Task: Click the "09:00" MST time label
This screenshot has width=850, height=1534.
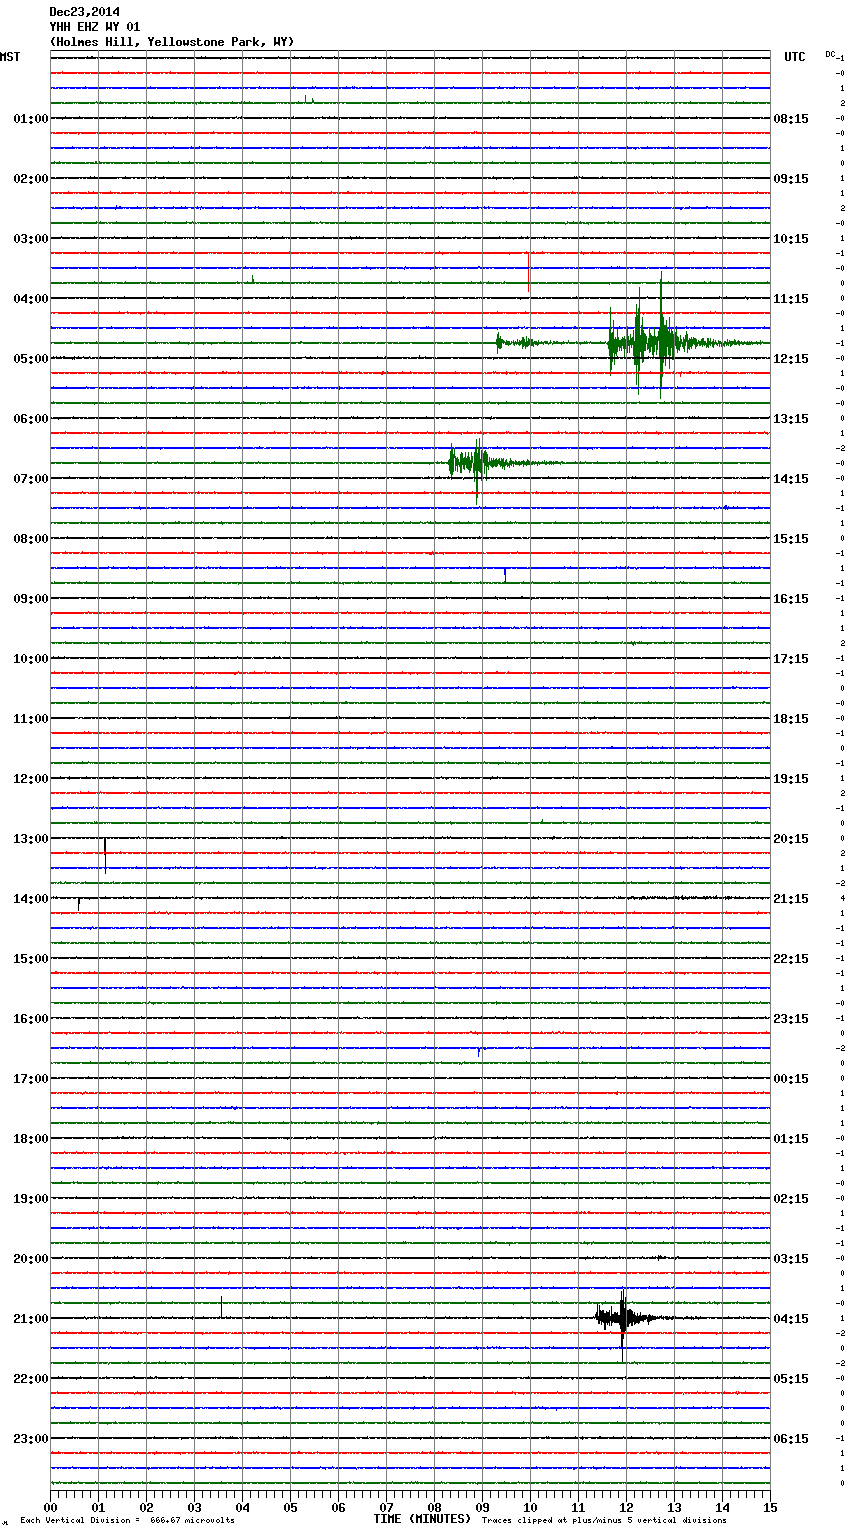Action: [x=31, y=599]
